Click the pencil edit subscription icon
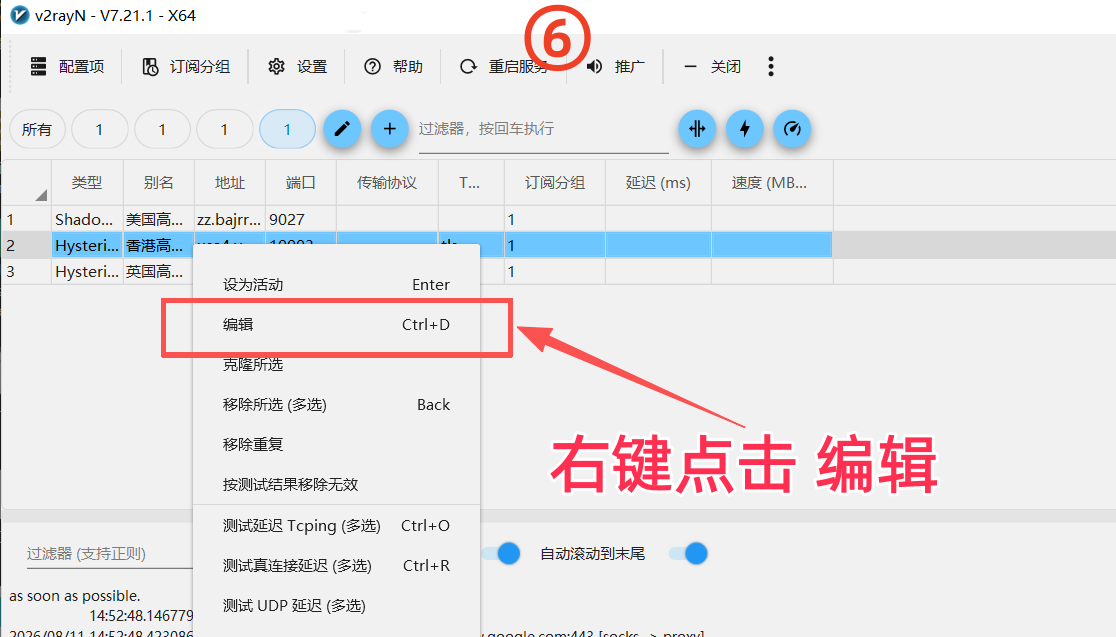 pos(342,129)
